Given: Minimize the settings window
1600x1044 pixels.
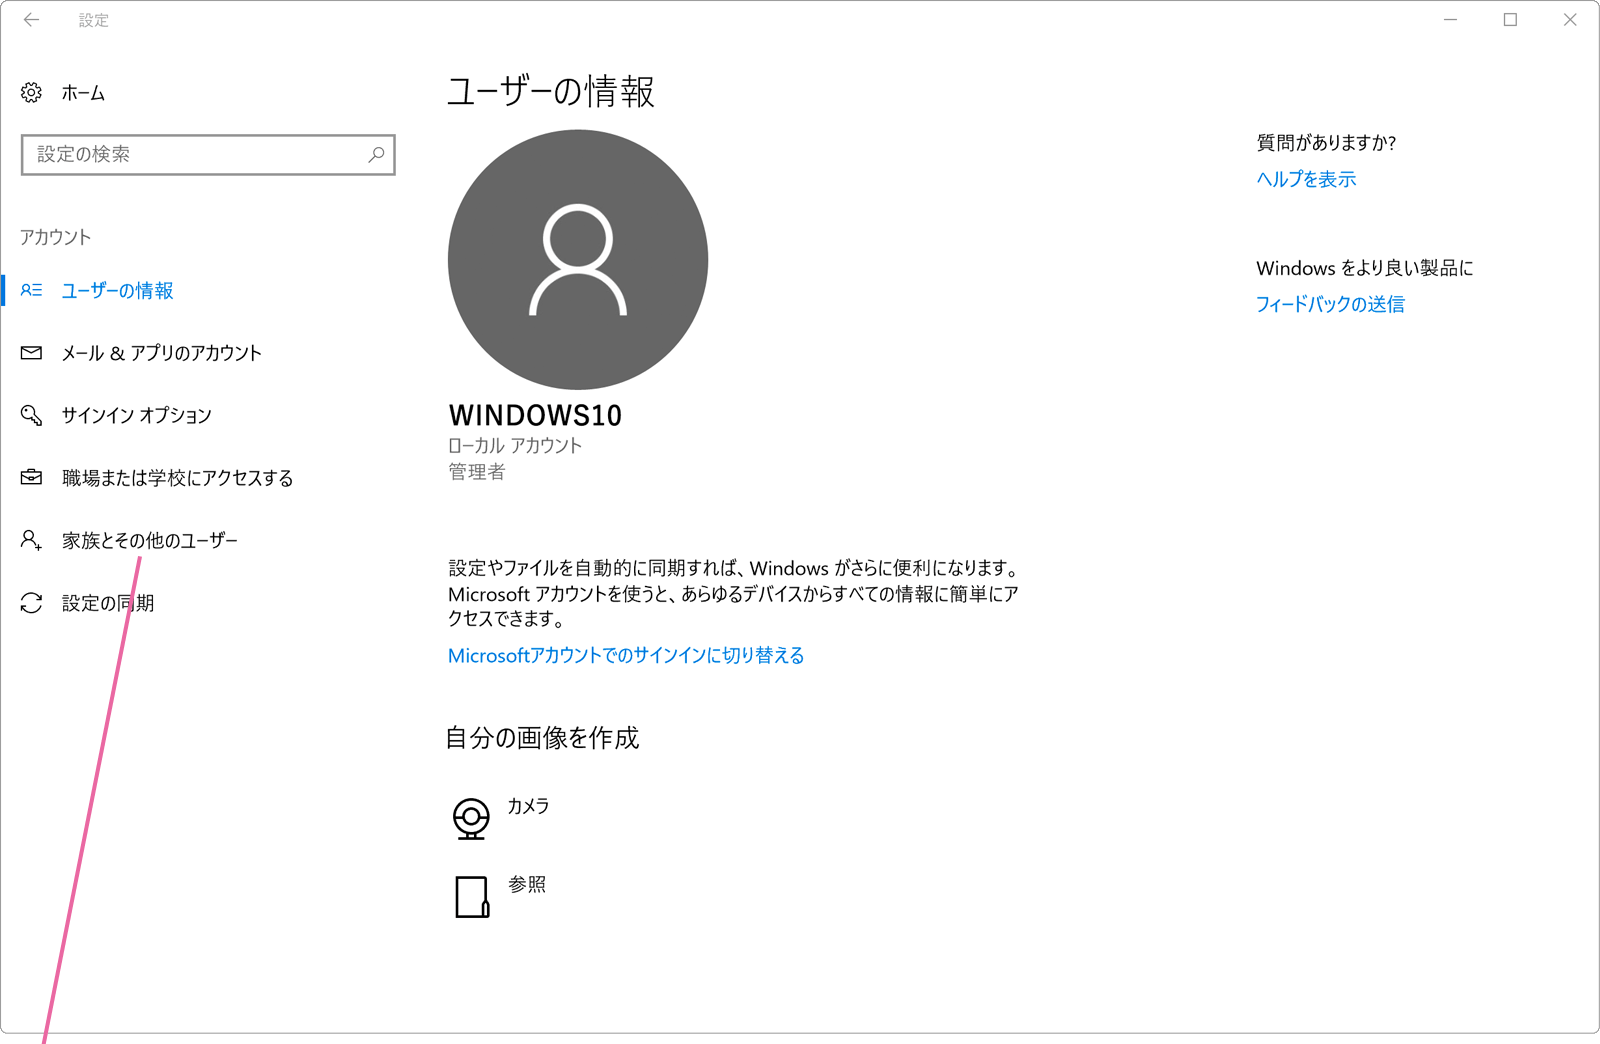Looking at the screenshot, I should coord(1450,20).
